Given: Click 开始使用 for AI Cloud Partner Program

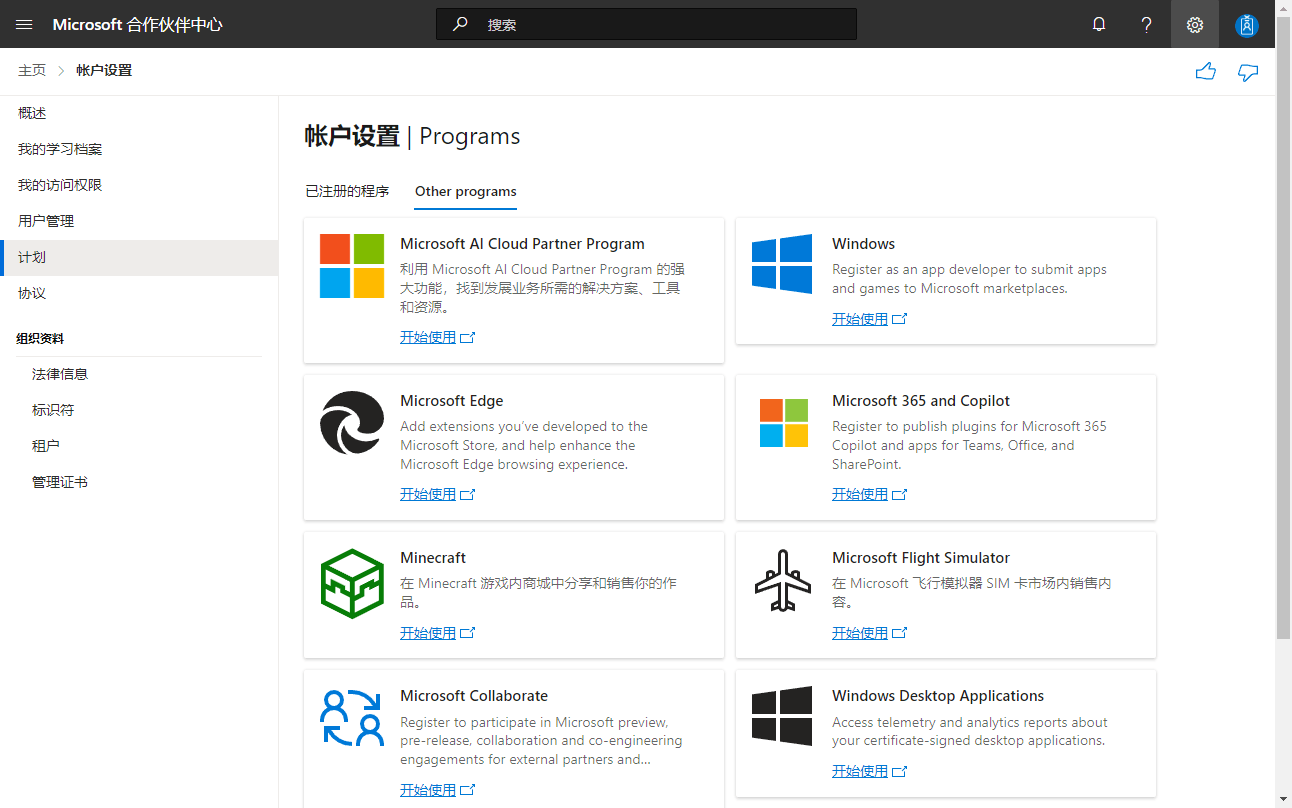Looking at the screenshot, I should [x=428, y=337].
